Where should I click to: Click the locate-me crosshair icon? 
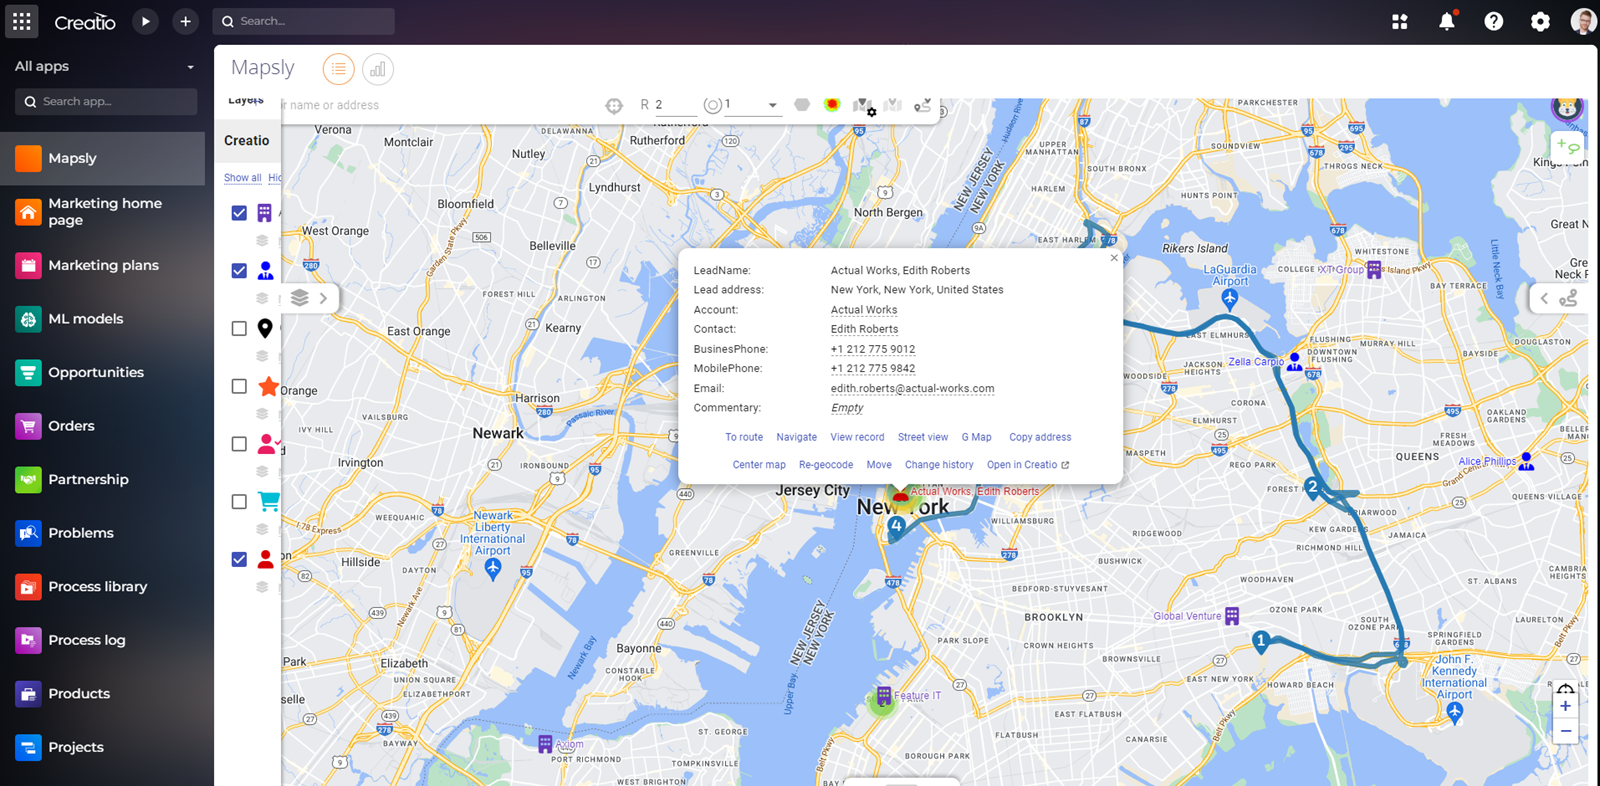pyautogui.click(x=614, y=106)
